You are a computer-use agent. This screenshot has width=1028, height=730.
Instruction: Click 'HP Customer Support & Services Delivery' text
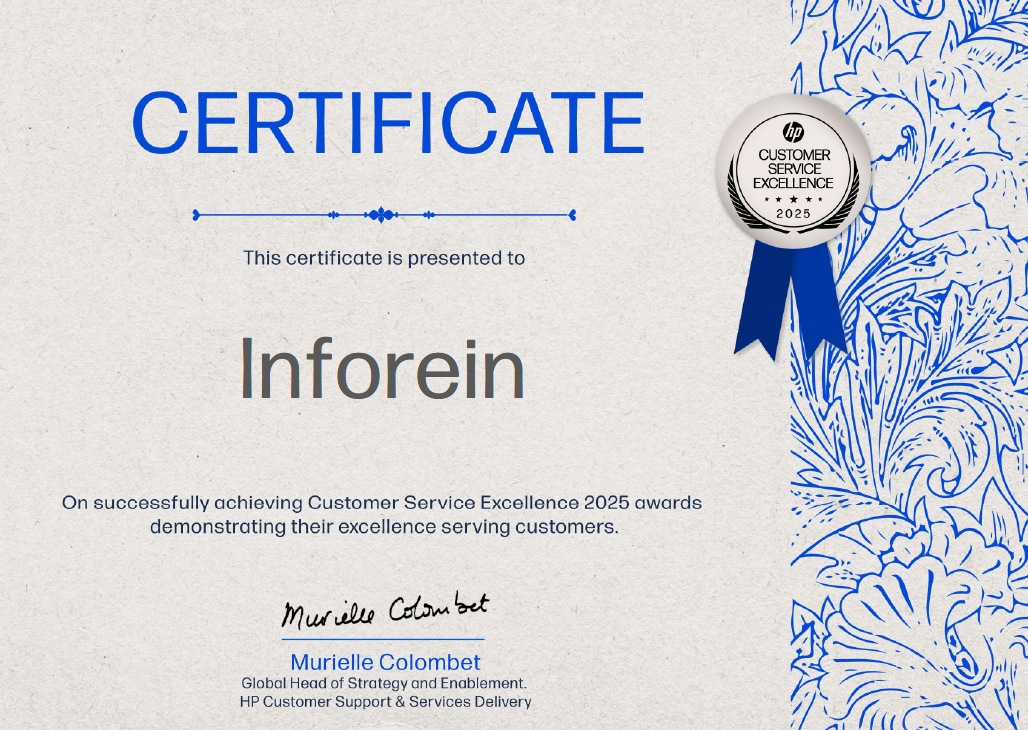coord(385,702)
